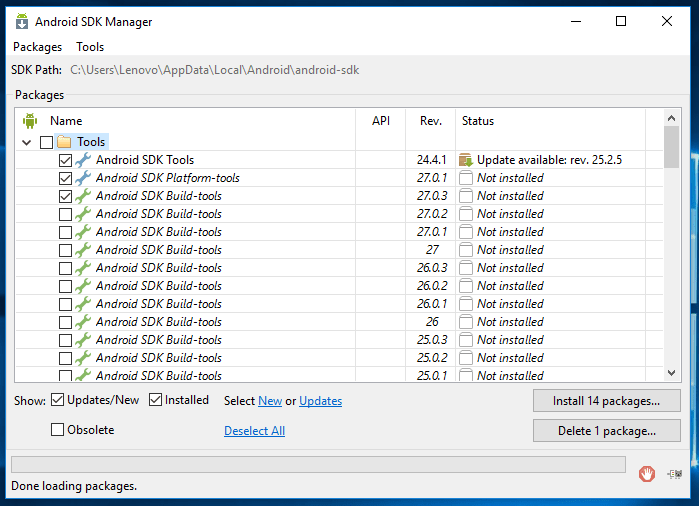
Task: Open the log window icon at bottom right
Action: click(x=674, y=474)
